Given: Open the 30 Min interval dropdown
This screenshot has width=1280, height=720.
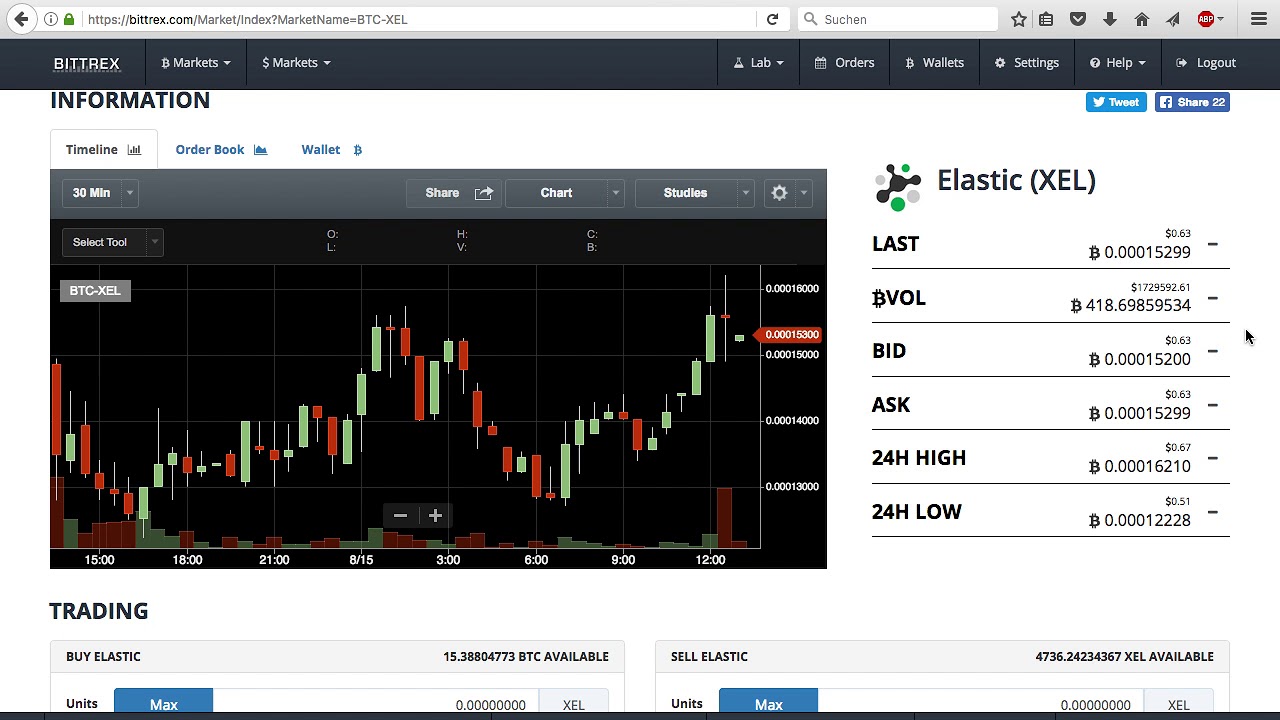Looking at the screenshot, I should 99,193.
